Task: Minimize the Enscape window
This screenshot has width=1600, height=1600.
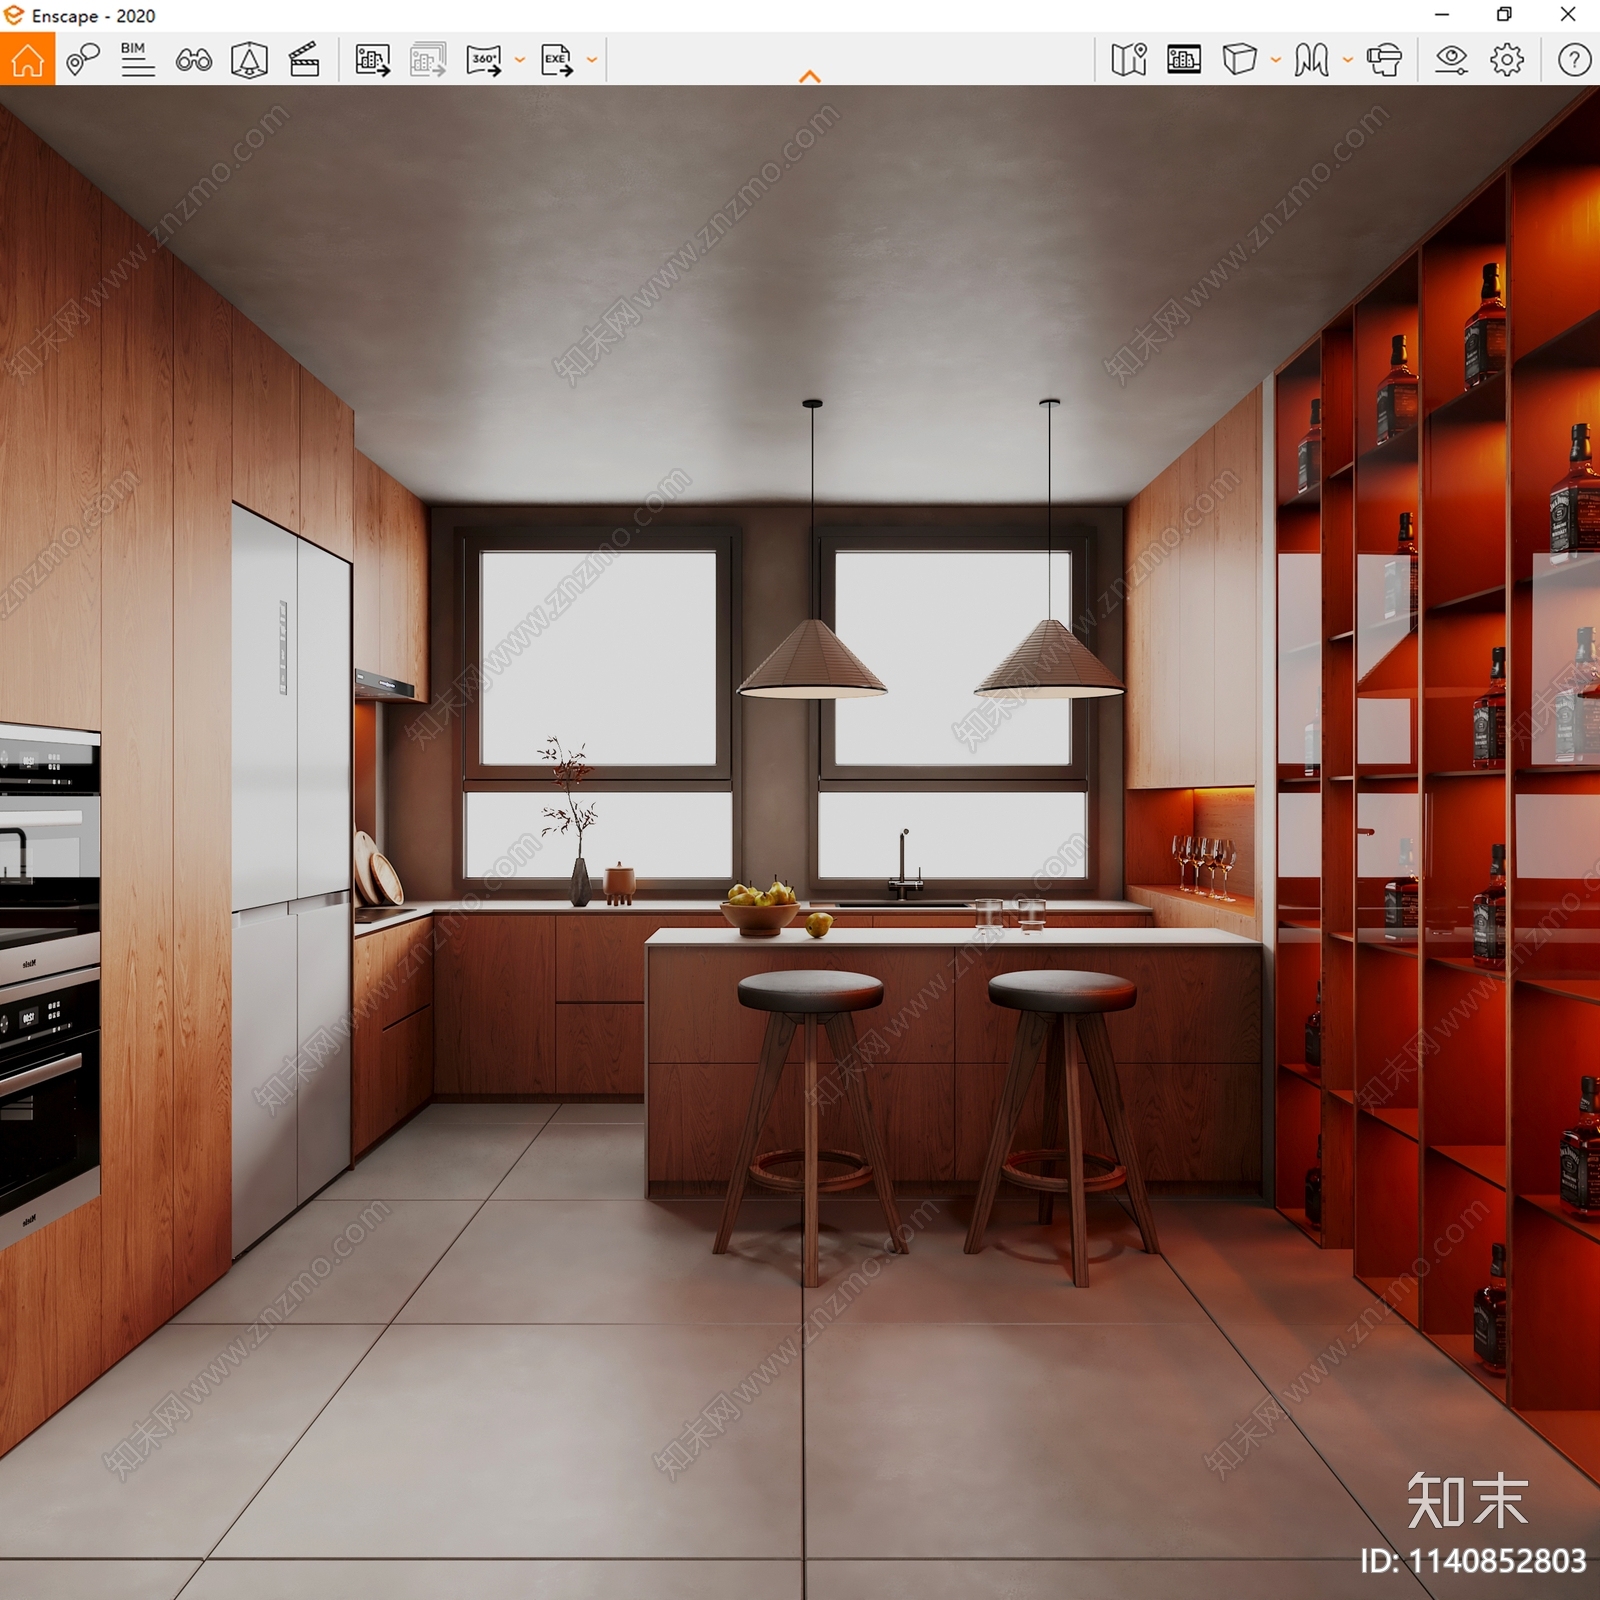Action: tap(1442, 15)
